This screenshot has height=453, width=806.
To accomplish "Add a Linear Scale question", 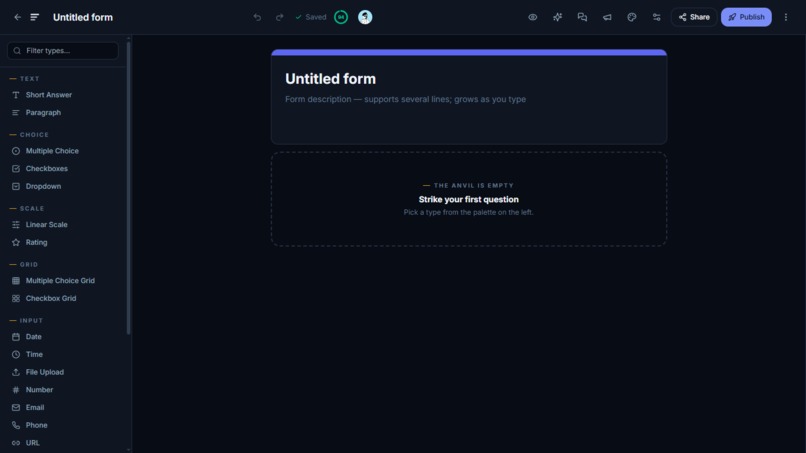I will tap(63, 224).
